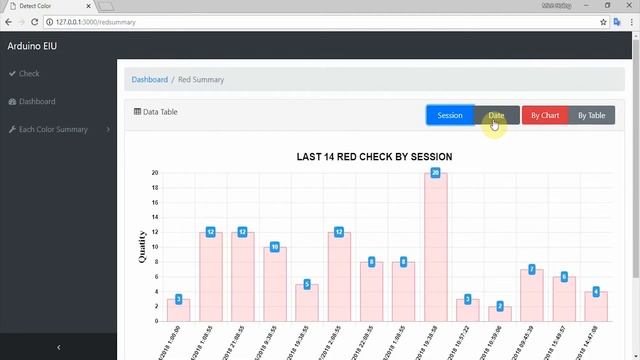
Task: Click the 'Red Summary' breadcrumb text
Action: click(x=201, y=80)
